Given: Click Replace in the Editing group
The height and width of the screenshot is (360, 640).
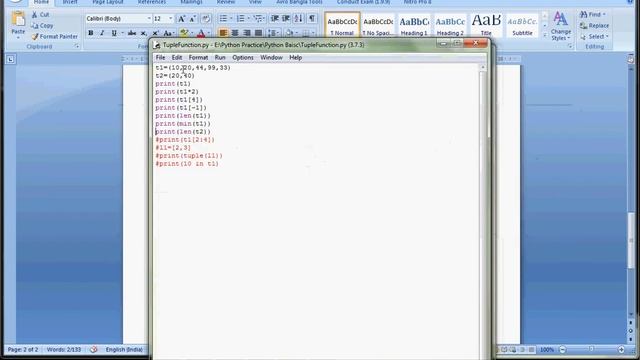Looking at the screenshot, I should [594, 26].
